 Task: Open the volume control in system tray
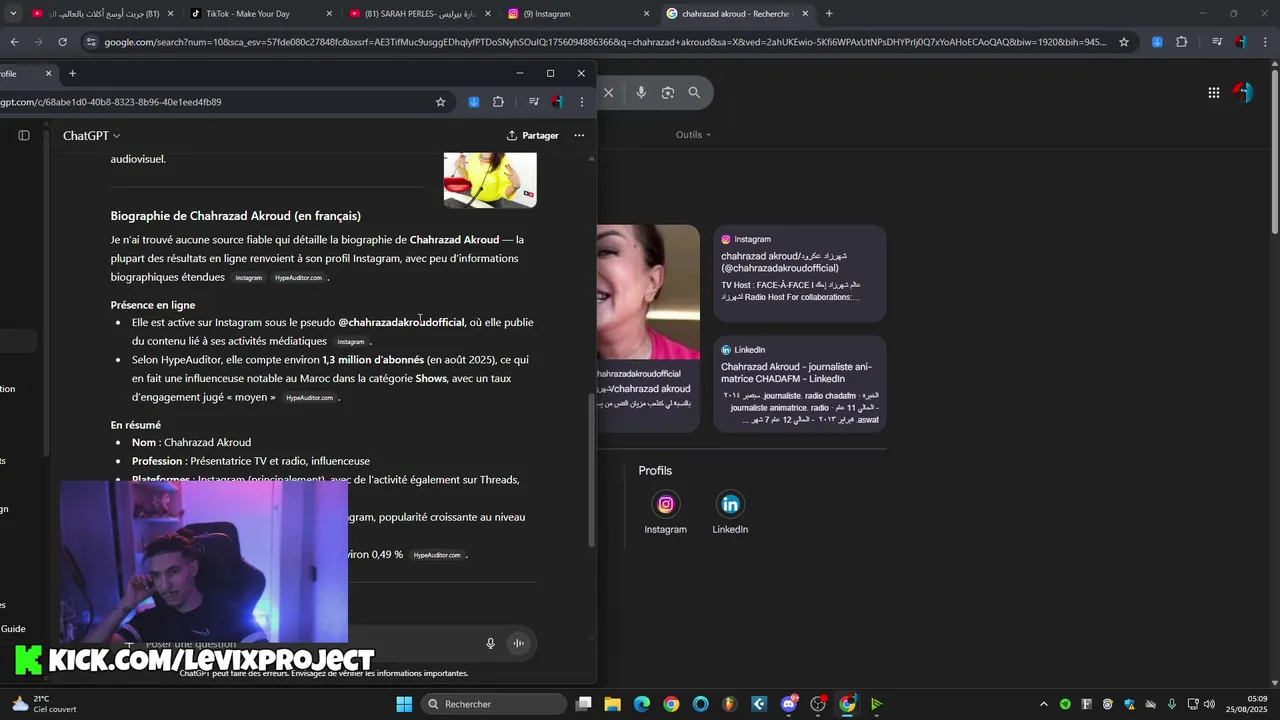pyautogui.click(x=1209, y=704)
